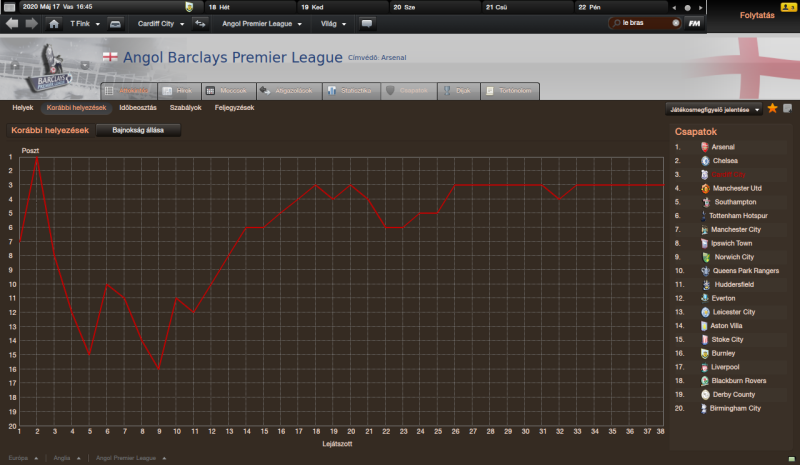Image resolution: width=800 pixels, height=465 pixels.
Task: Click the search field containing 'le bras'
Action: click(x=642, y=23)
